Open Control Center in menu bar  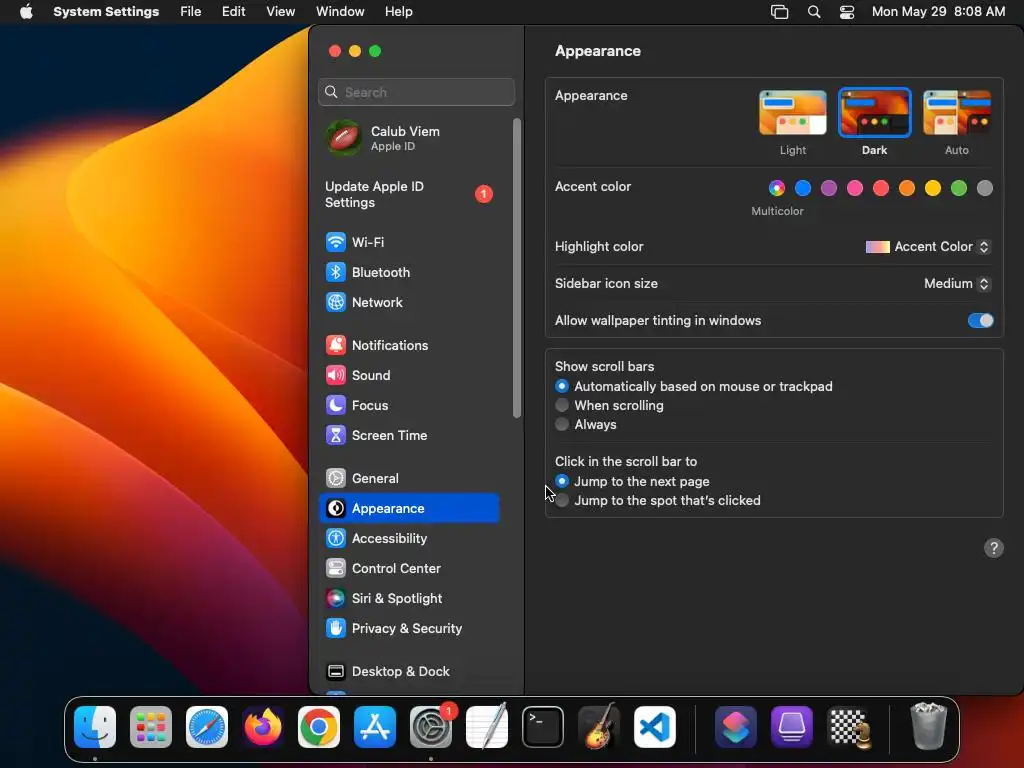pyautogui.click(x=847, y=12)
